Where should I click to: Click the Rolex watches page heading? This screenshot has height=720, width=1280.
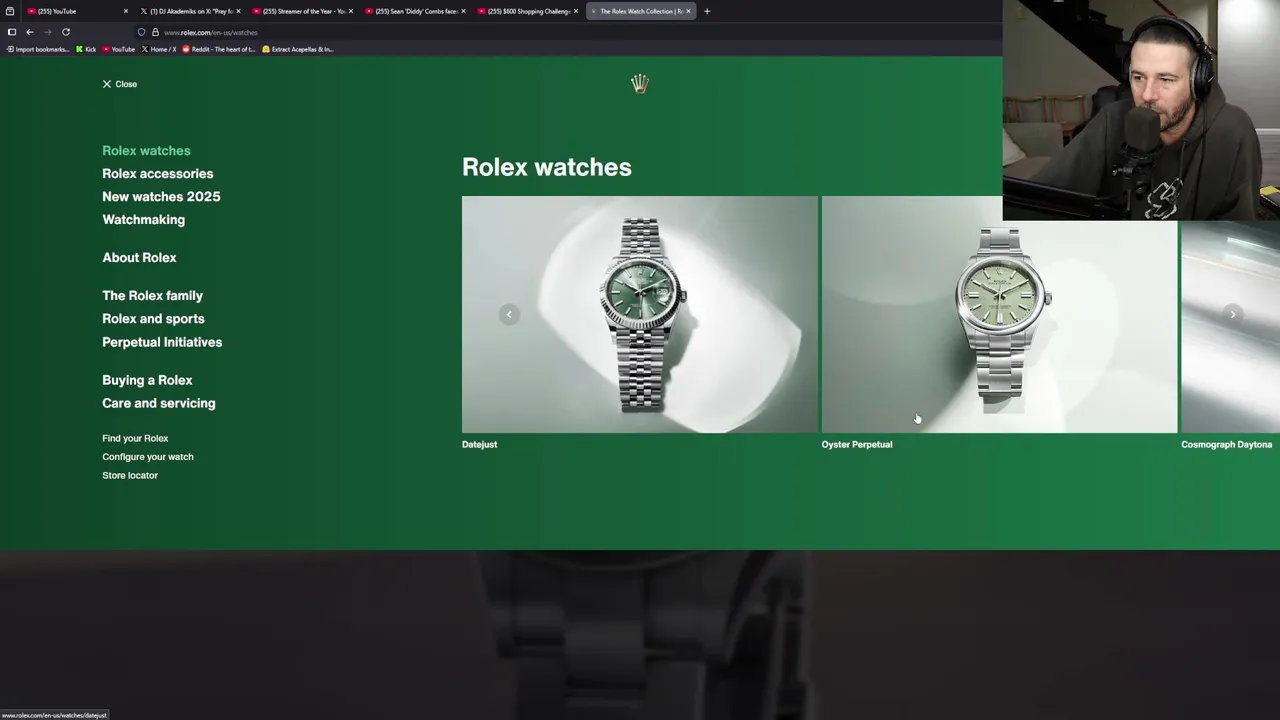[x=547, y=167]
